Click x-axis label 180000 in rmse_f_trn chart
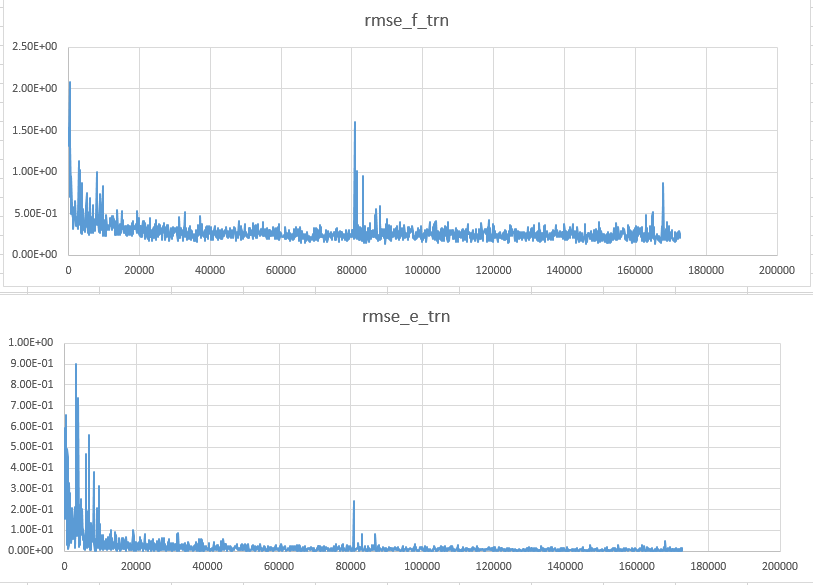813x585 pixels. click(706, 270)
